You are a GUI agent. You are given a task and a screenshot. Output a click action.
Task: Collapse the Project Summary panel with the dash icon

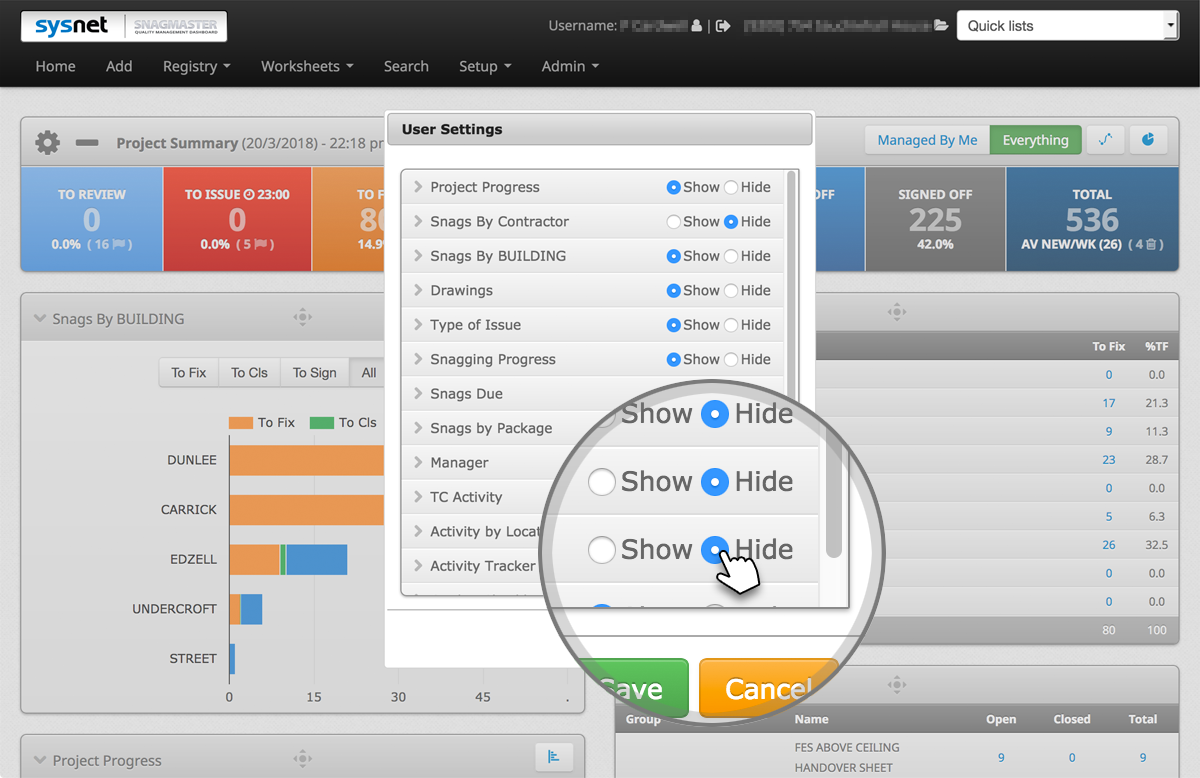86,142
